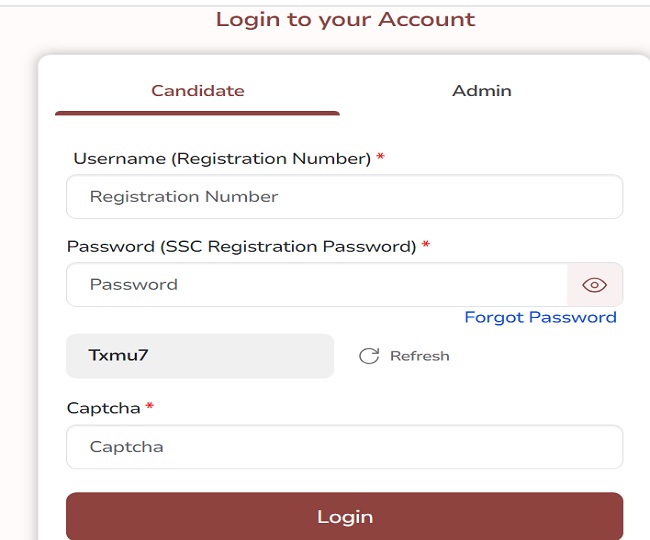The height and width of the screenshot is (540, 650).
Task: Click the red asterisk beside the Username label
Action: [x=381, y=159]
